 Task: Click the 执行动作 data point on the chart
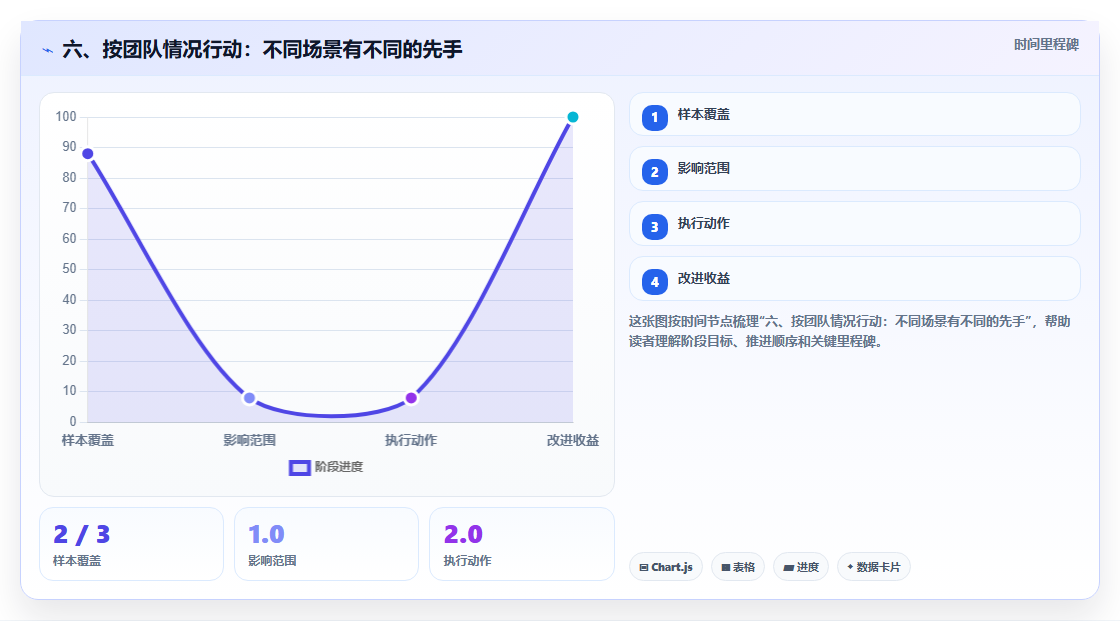pos(411,398)
